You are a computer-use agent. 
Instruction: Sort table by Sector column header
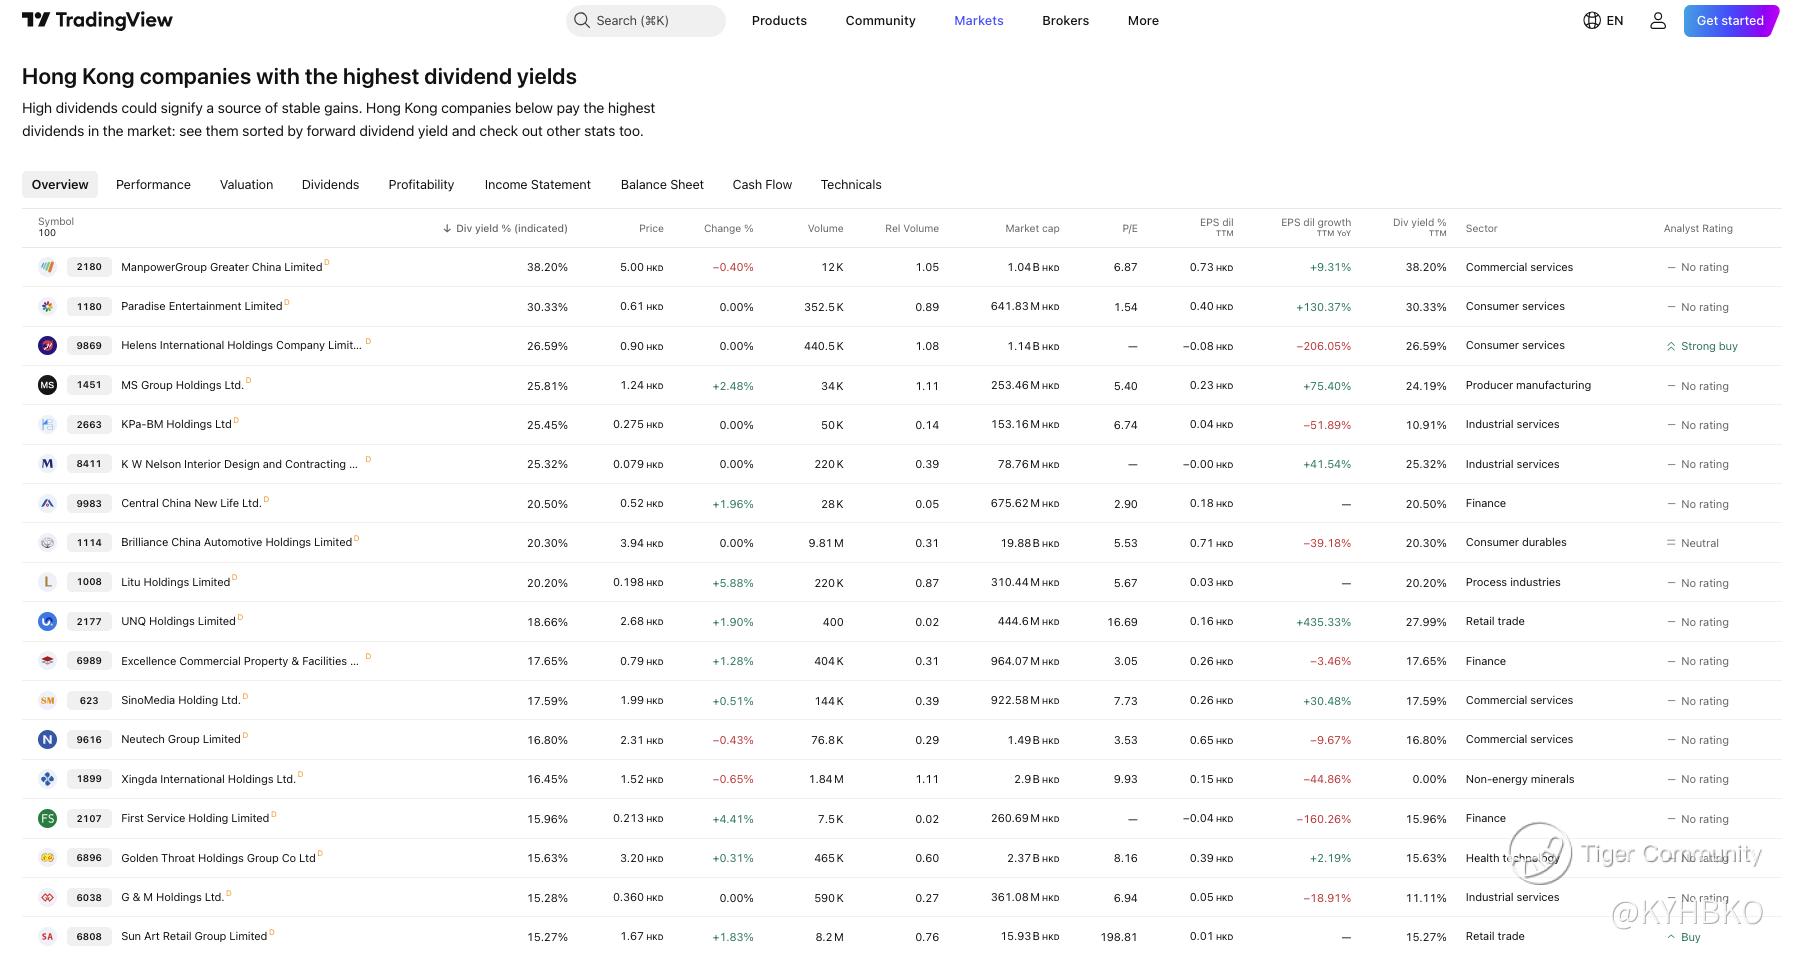coord(1481,228)
